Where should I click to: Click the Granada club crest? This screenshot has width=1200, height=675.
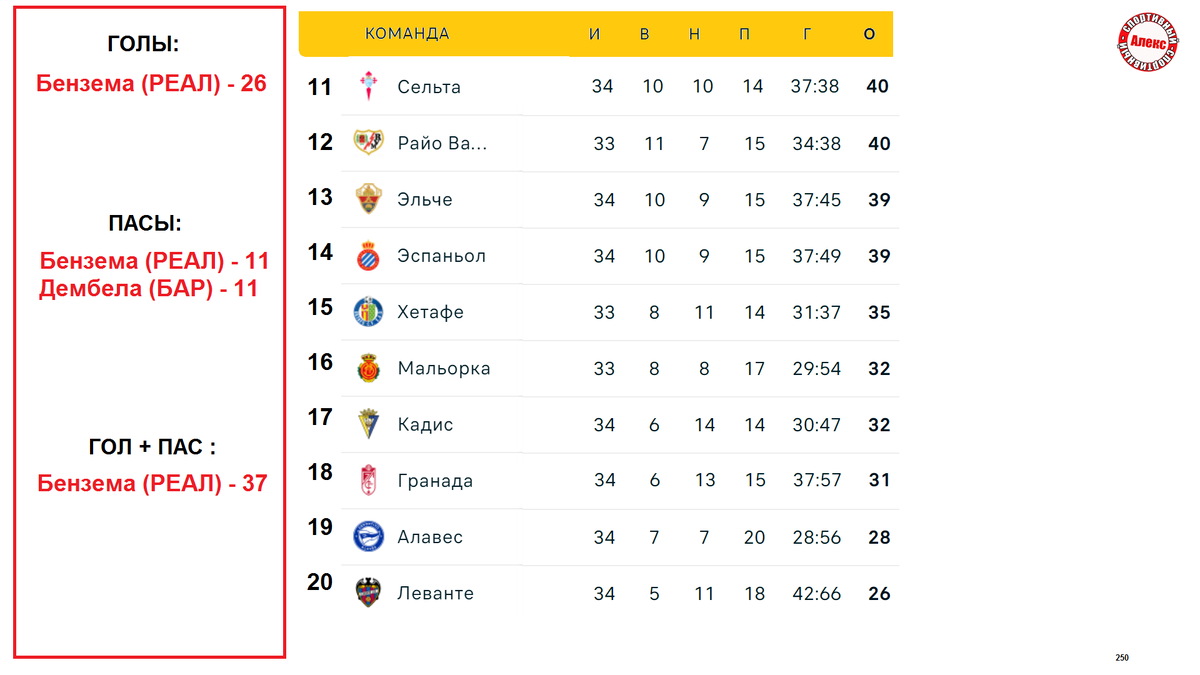(x=368, y=481)
